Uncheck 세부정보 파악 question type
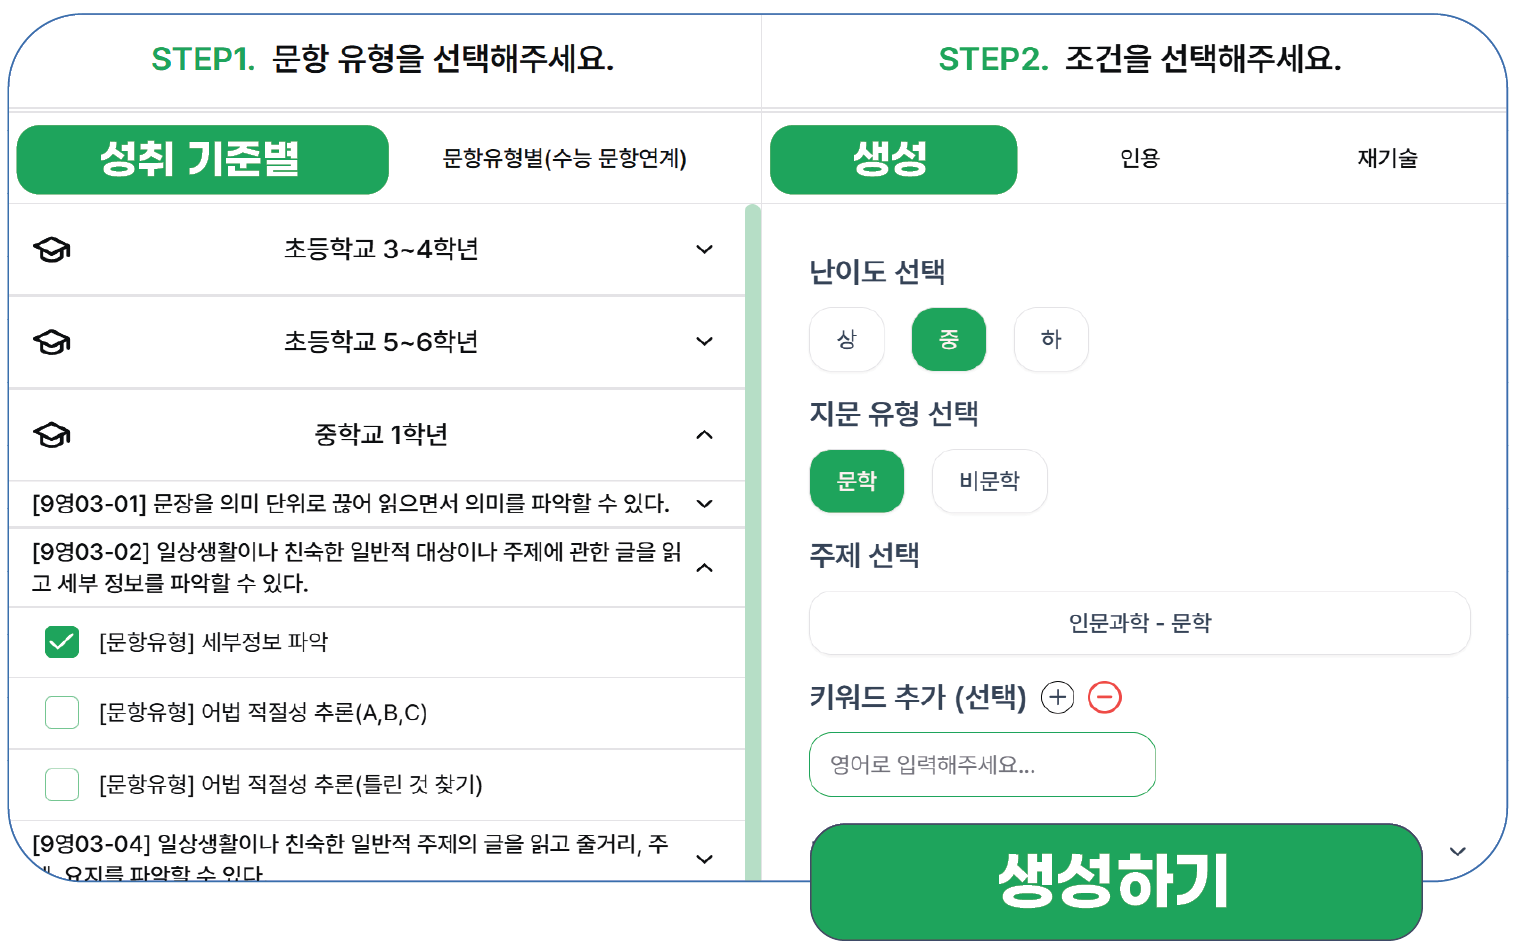The width and height of the screenshot is (1514, 948). coord(62,642)
